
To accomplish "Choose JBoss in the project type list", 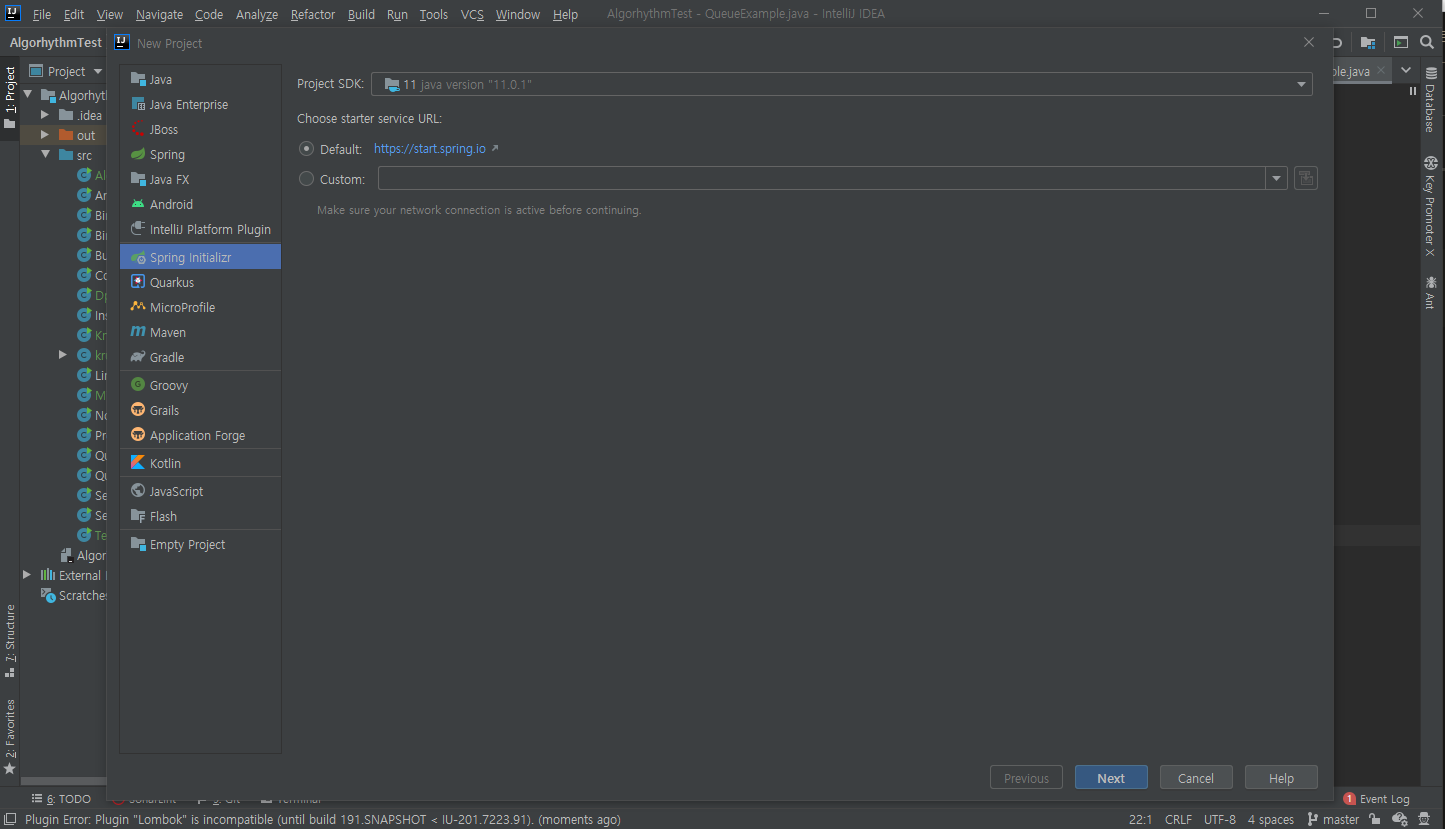I will pos(200,129).
